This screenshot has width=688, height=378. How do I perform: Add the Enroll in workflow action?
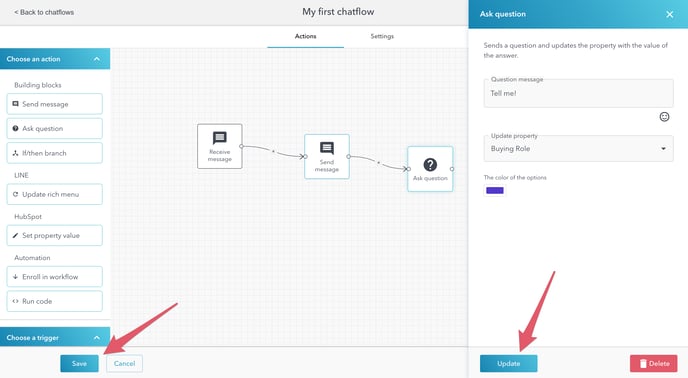pos(55,277)
